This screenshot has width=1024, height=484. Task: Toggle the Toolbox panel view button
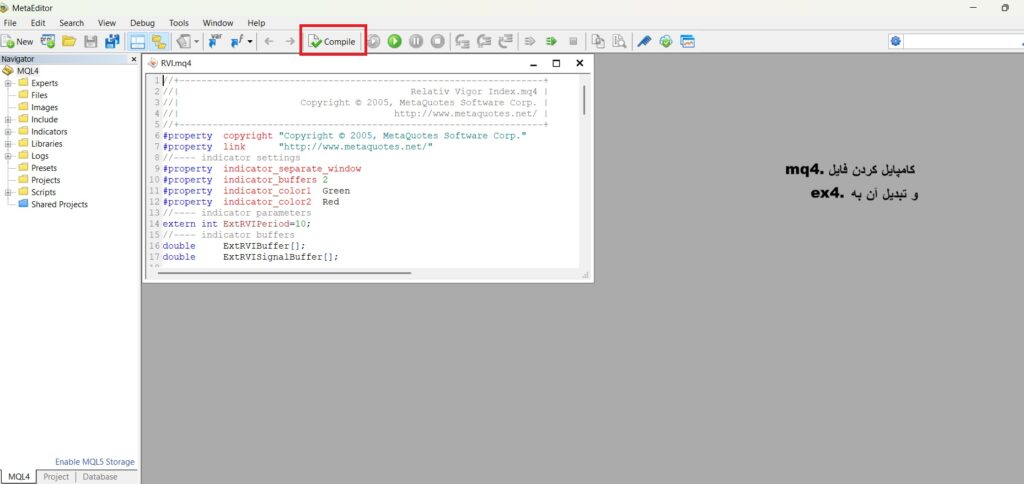(158, 41)
